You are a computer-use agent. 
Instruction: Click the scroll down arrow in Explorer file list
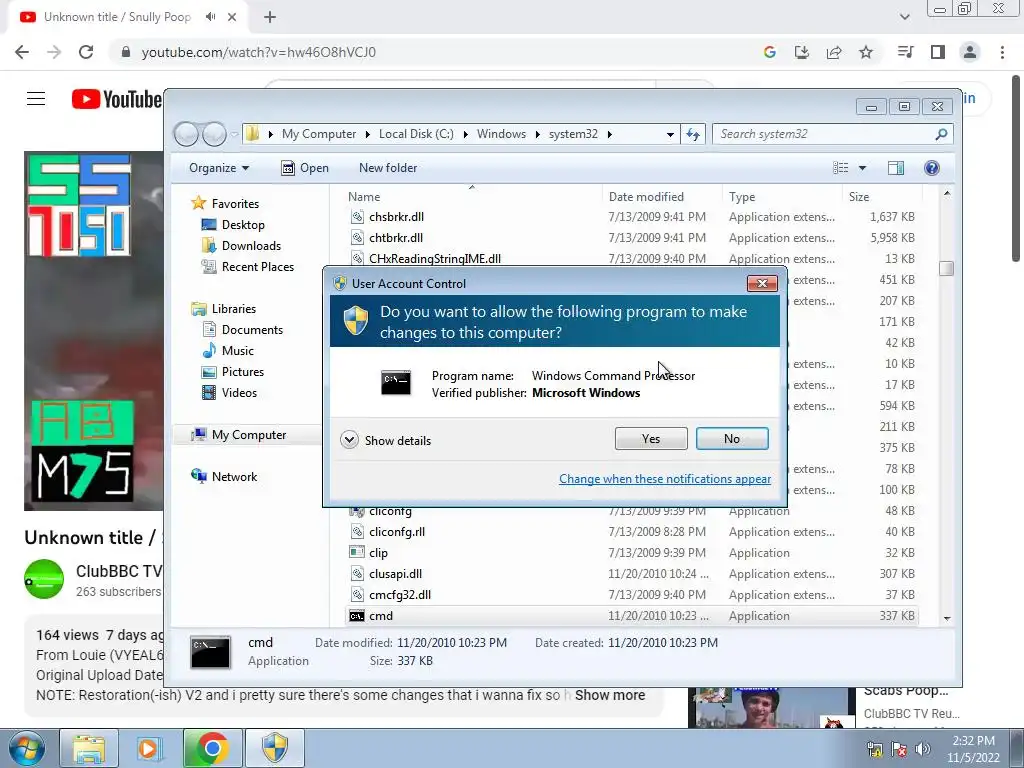pos(947,618)
